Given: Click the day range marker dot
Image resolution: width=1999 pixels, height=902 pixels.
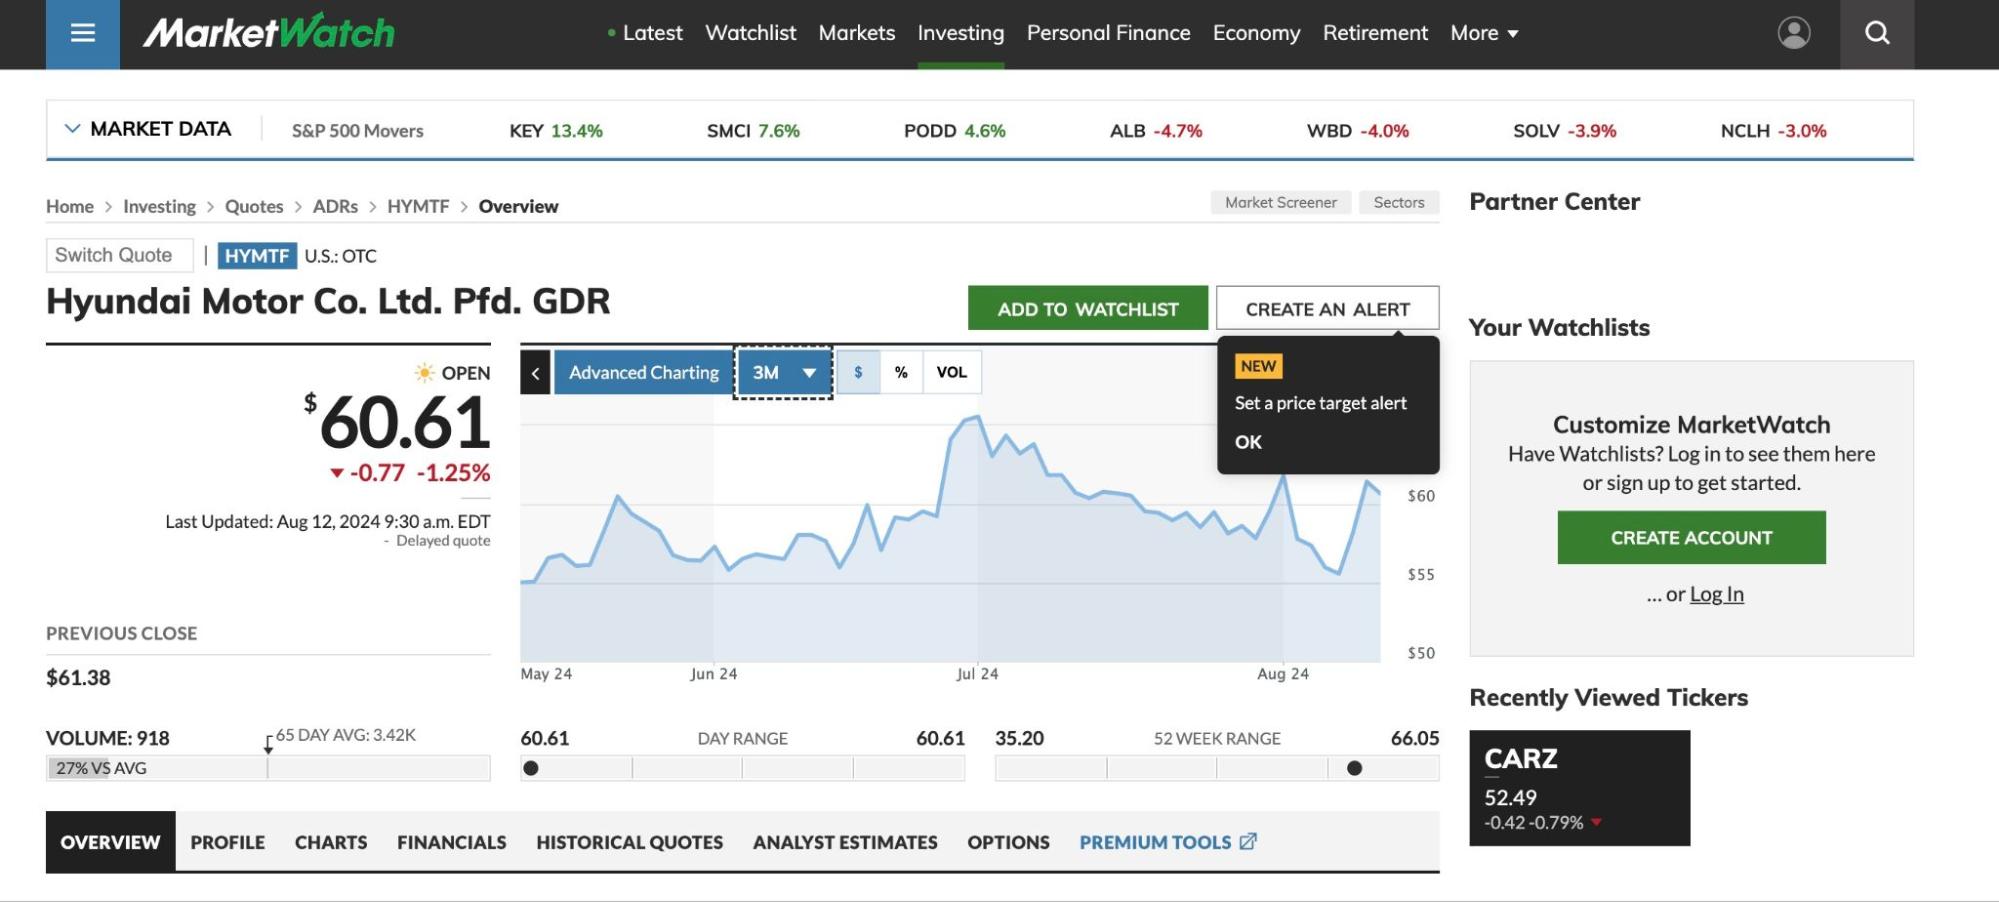Looking at the screenshot, I should tap(531, 768).
